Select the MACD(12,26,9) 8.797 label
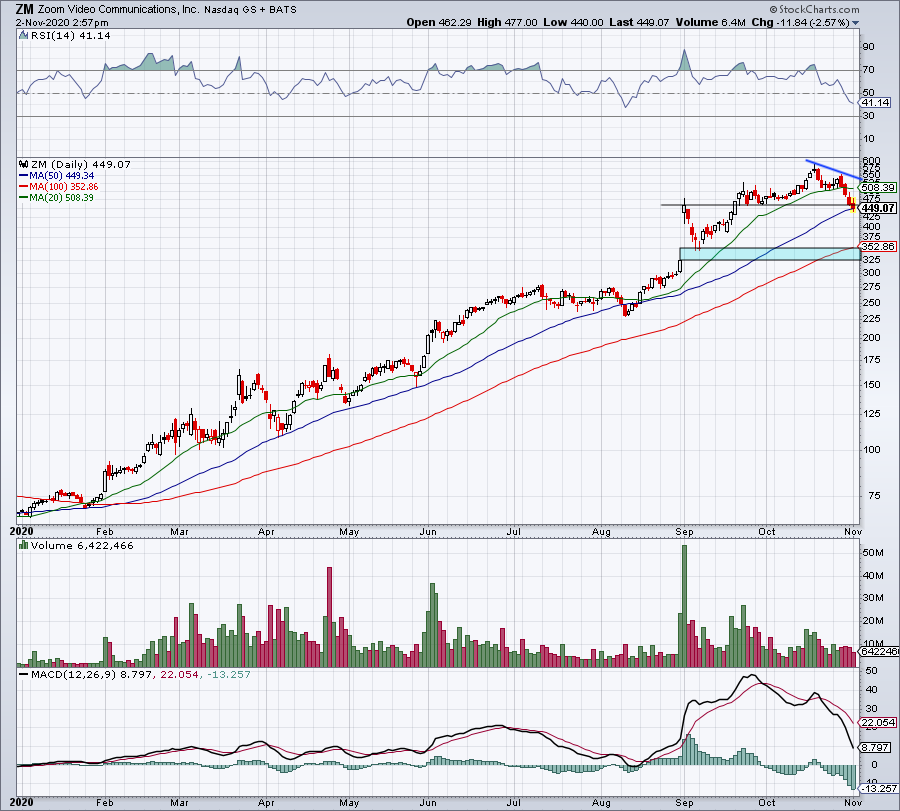Viewport: 900px width, 811px height. tap(91, 674)
